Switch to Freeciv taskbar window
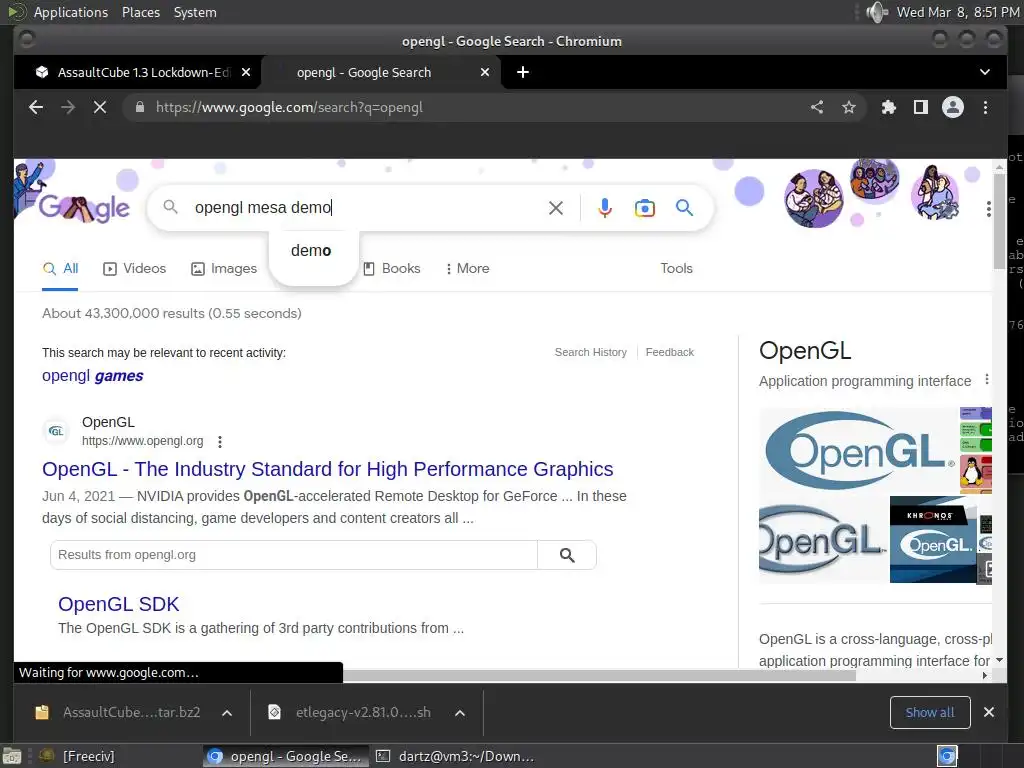 [x=76, y=756]
